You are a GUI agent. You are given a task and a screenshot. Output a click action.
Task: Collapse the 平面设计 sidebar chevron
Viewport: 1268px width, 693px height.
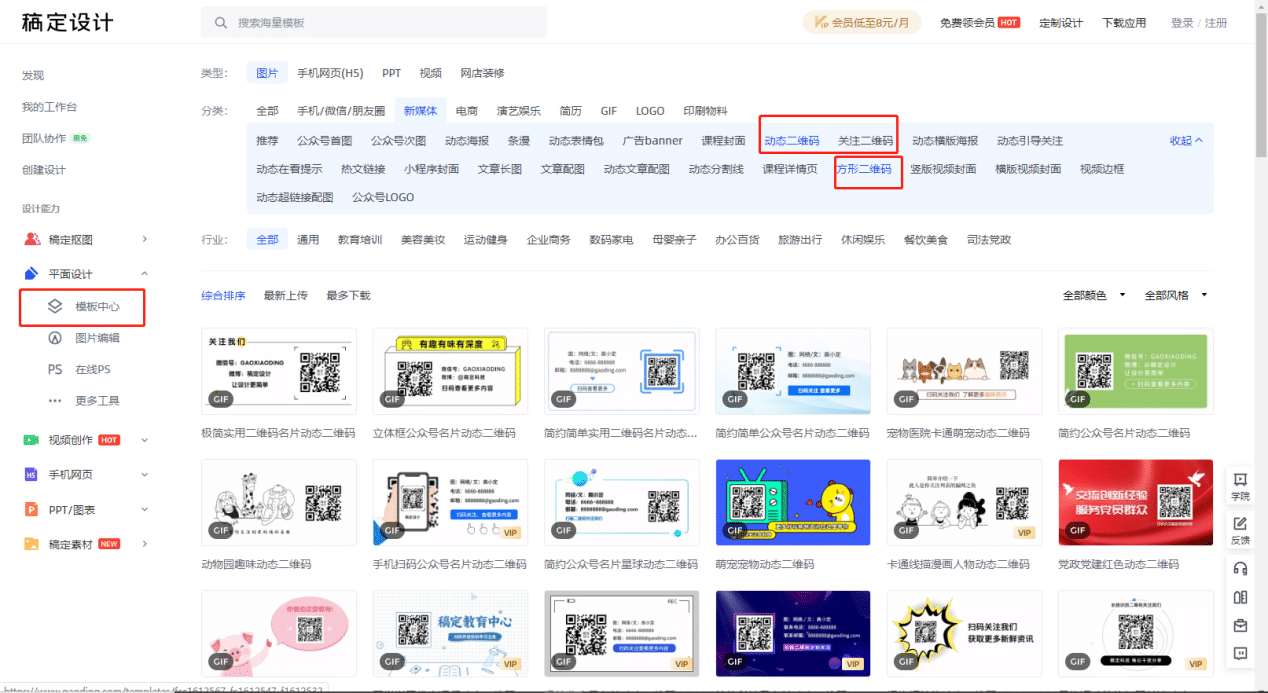pos(145,273)
